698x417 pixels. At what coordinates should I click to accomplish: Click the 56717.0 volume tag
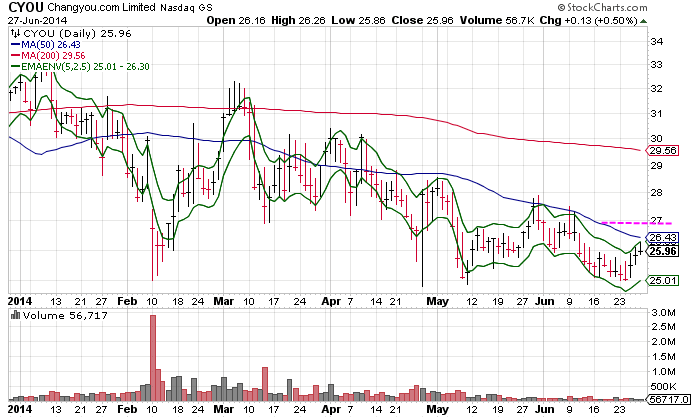[669, 400]
